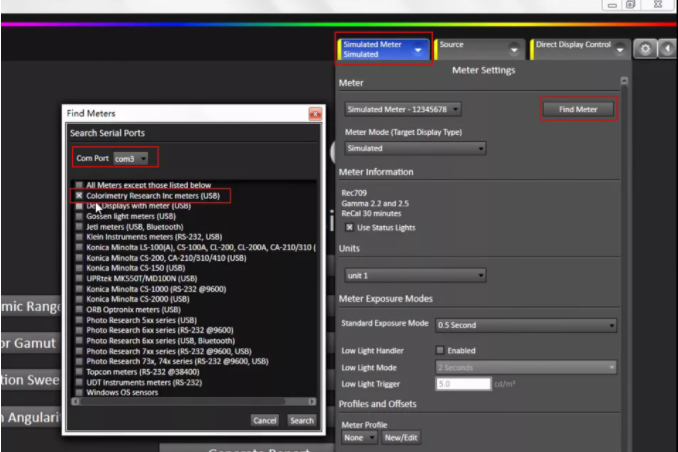
Task: Expand the Source tab dropdown arrow
Action: 514,50
